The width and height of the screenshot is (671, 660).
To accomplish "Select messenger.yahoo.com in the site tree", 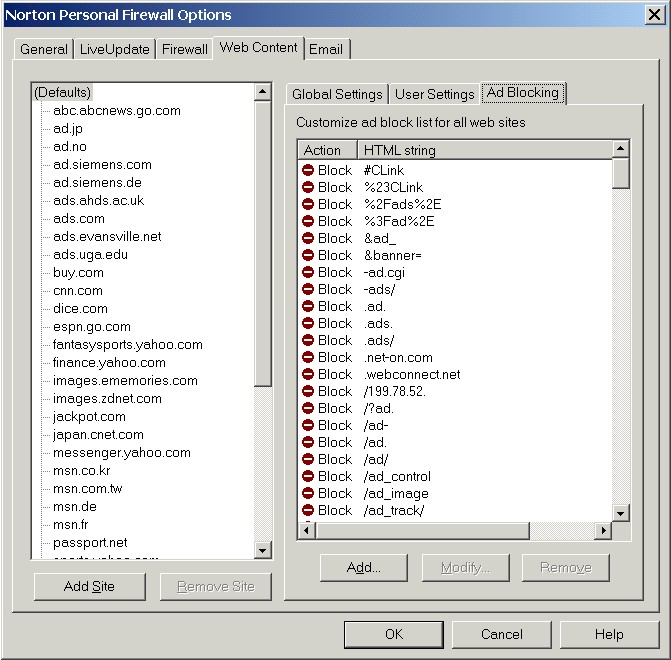I will (122, 452).
